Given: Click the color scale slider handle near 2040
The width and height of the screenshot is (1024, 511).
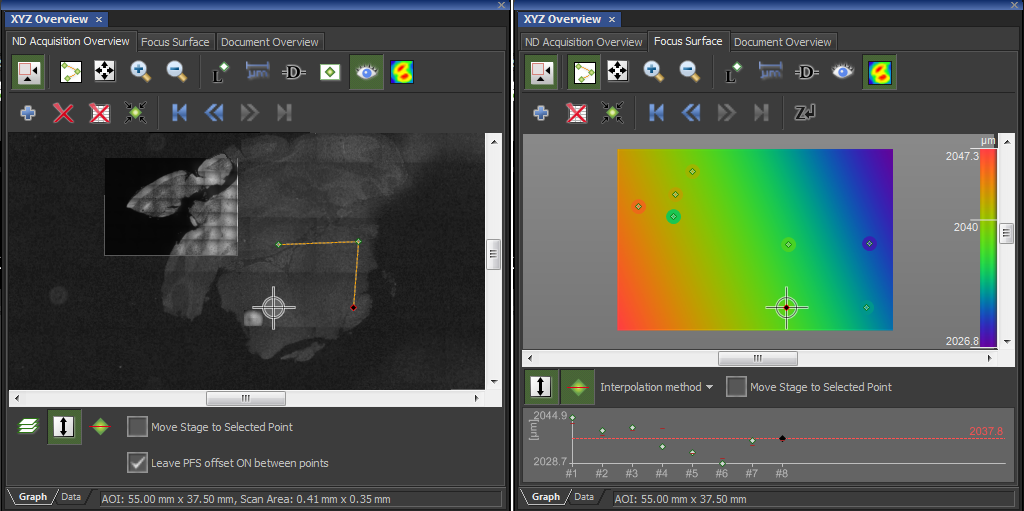Looking at the screenshot, I should click(1006, 233).
